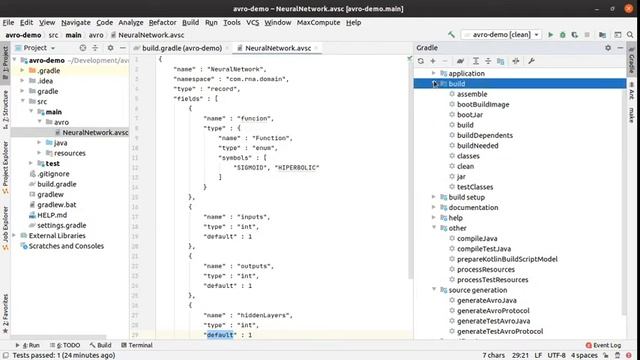Open Gradle panel gear options

[608, 48]
